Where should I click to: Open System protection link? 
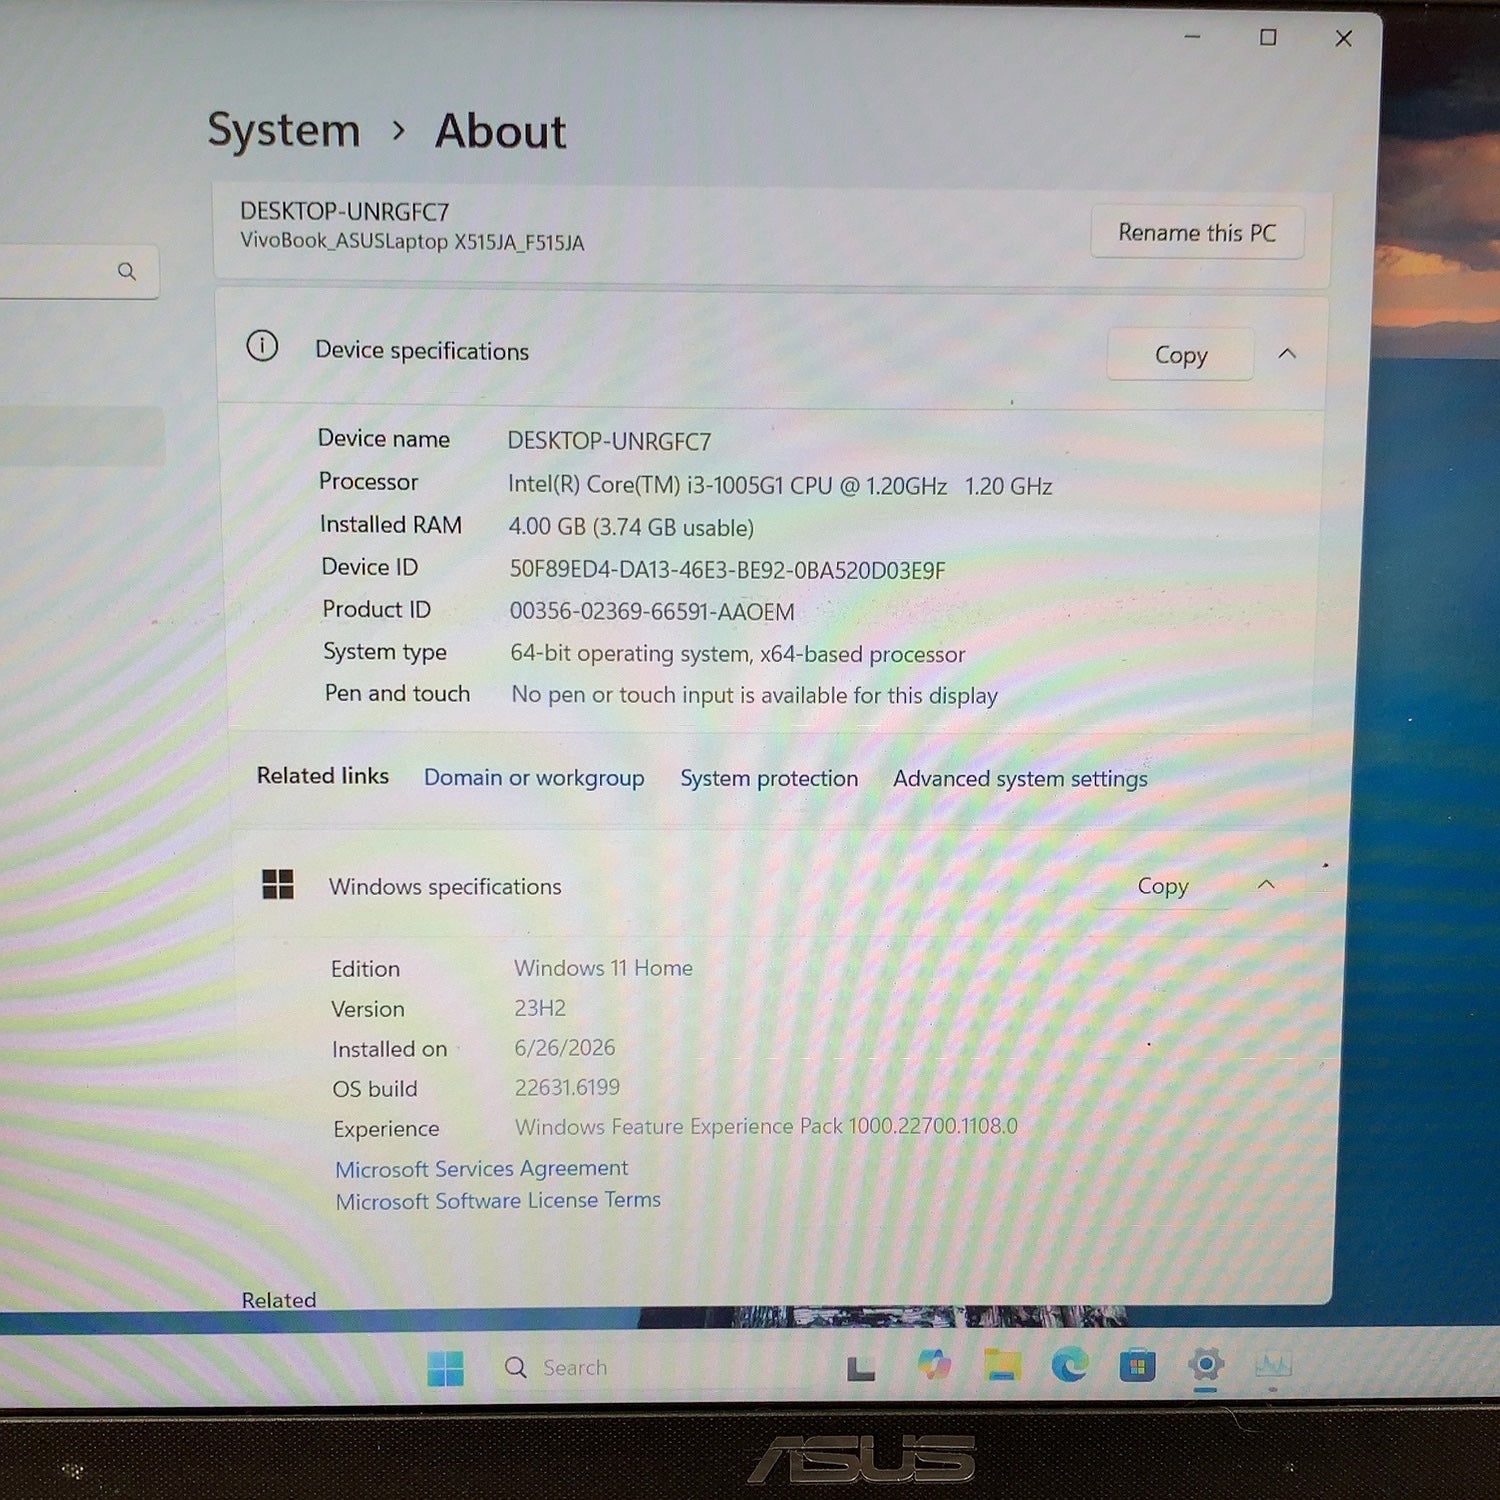coord(769,779)
